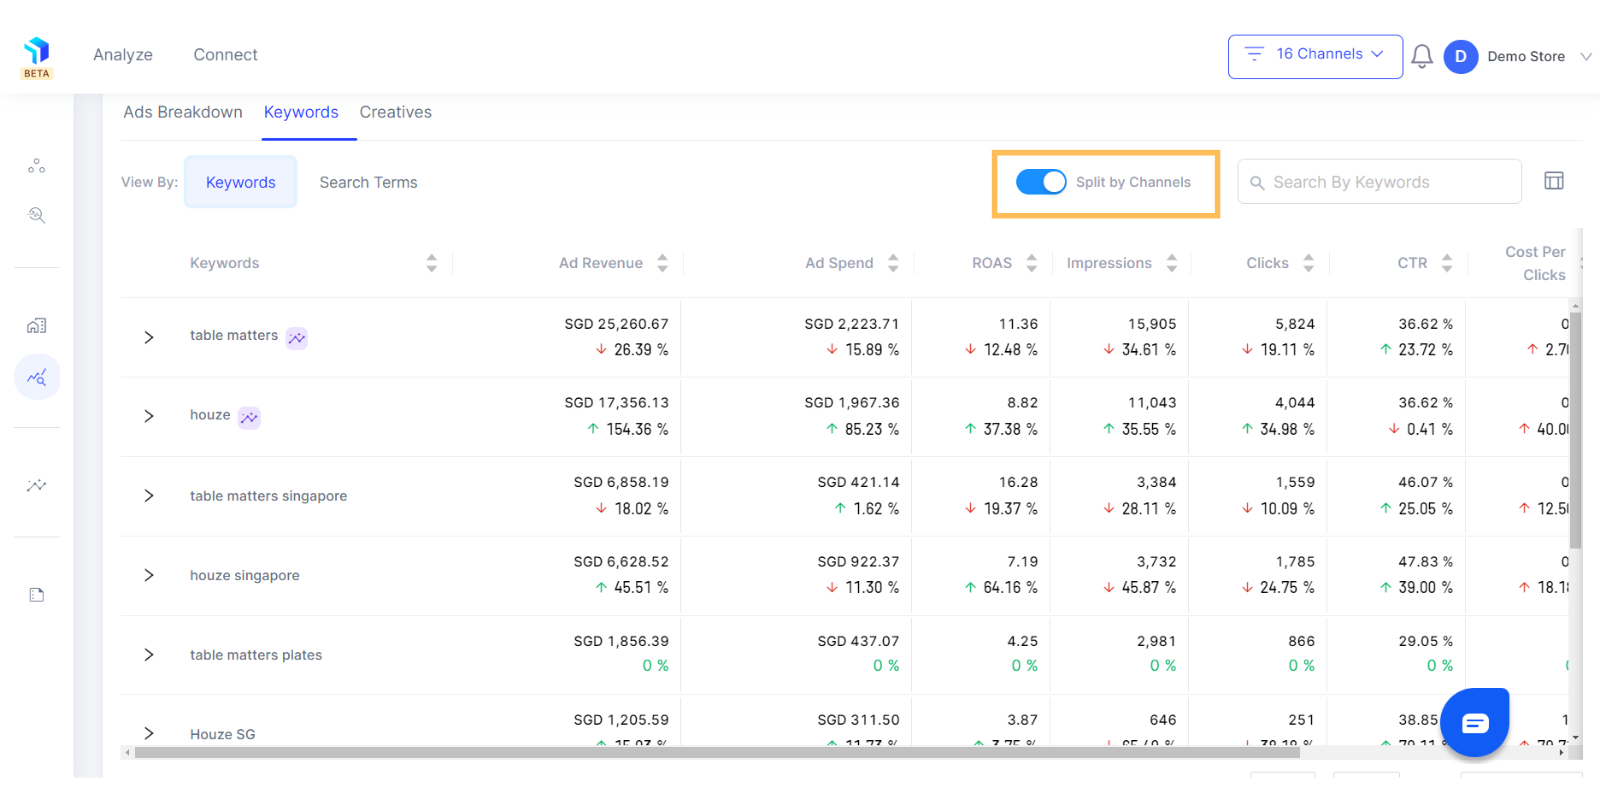Click the Houze SG keyword
This screenshot has width=1600, height=800.
[223, 734]
